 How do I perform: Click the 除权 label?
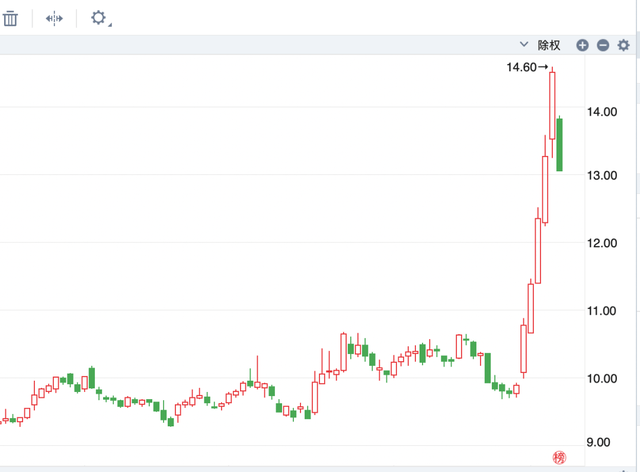click(549, 45)
